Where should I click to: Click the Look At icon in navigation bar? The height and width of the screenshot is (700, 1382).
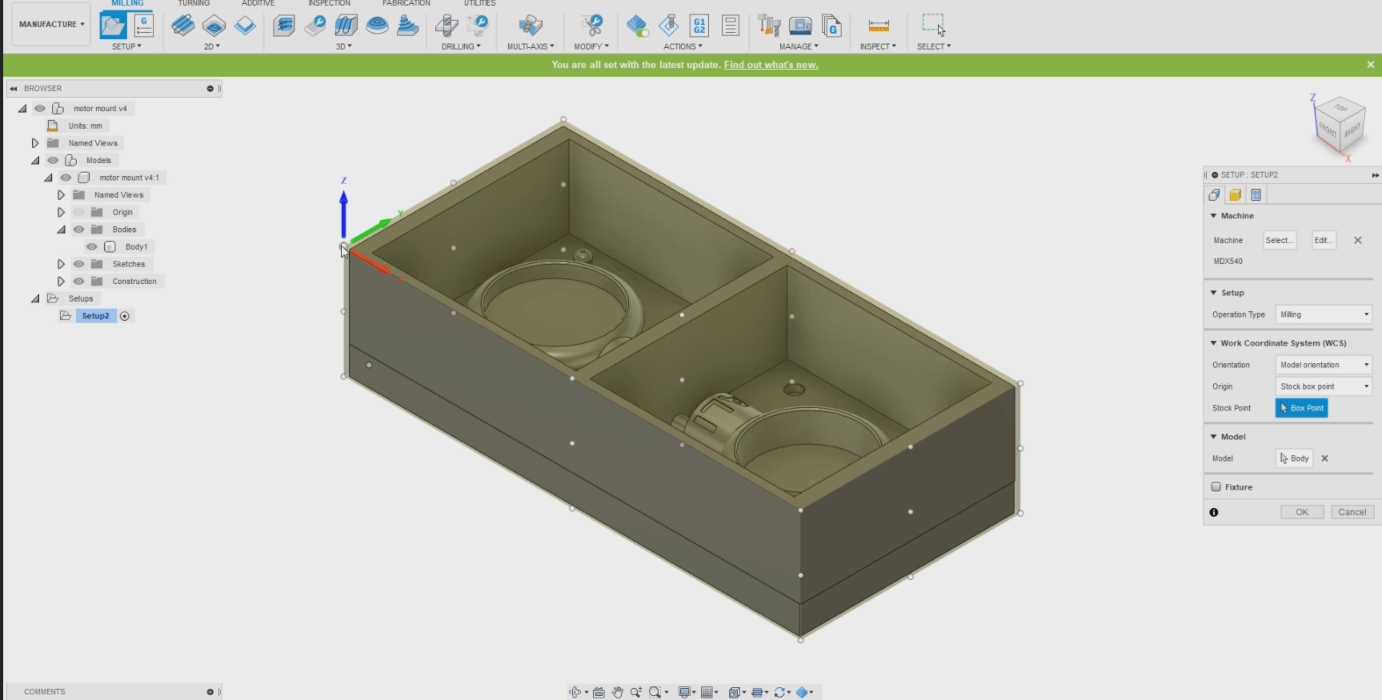[x=598, y=692]
